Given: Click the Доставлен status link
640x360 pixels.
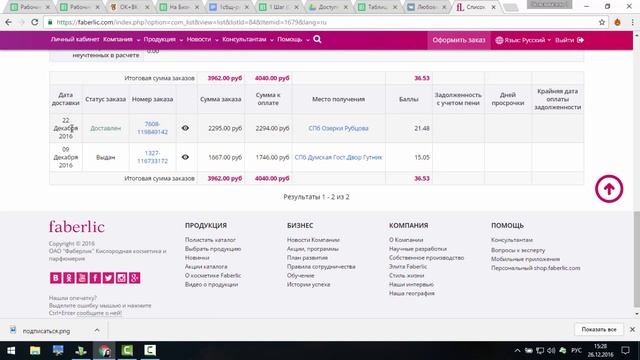Looking at the screenshot, I should [105, 128].
